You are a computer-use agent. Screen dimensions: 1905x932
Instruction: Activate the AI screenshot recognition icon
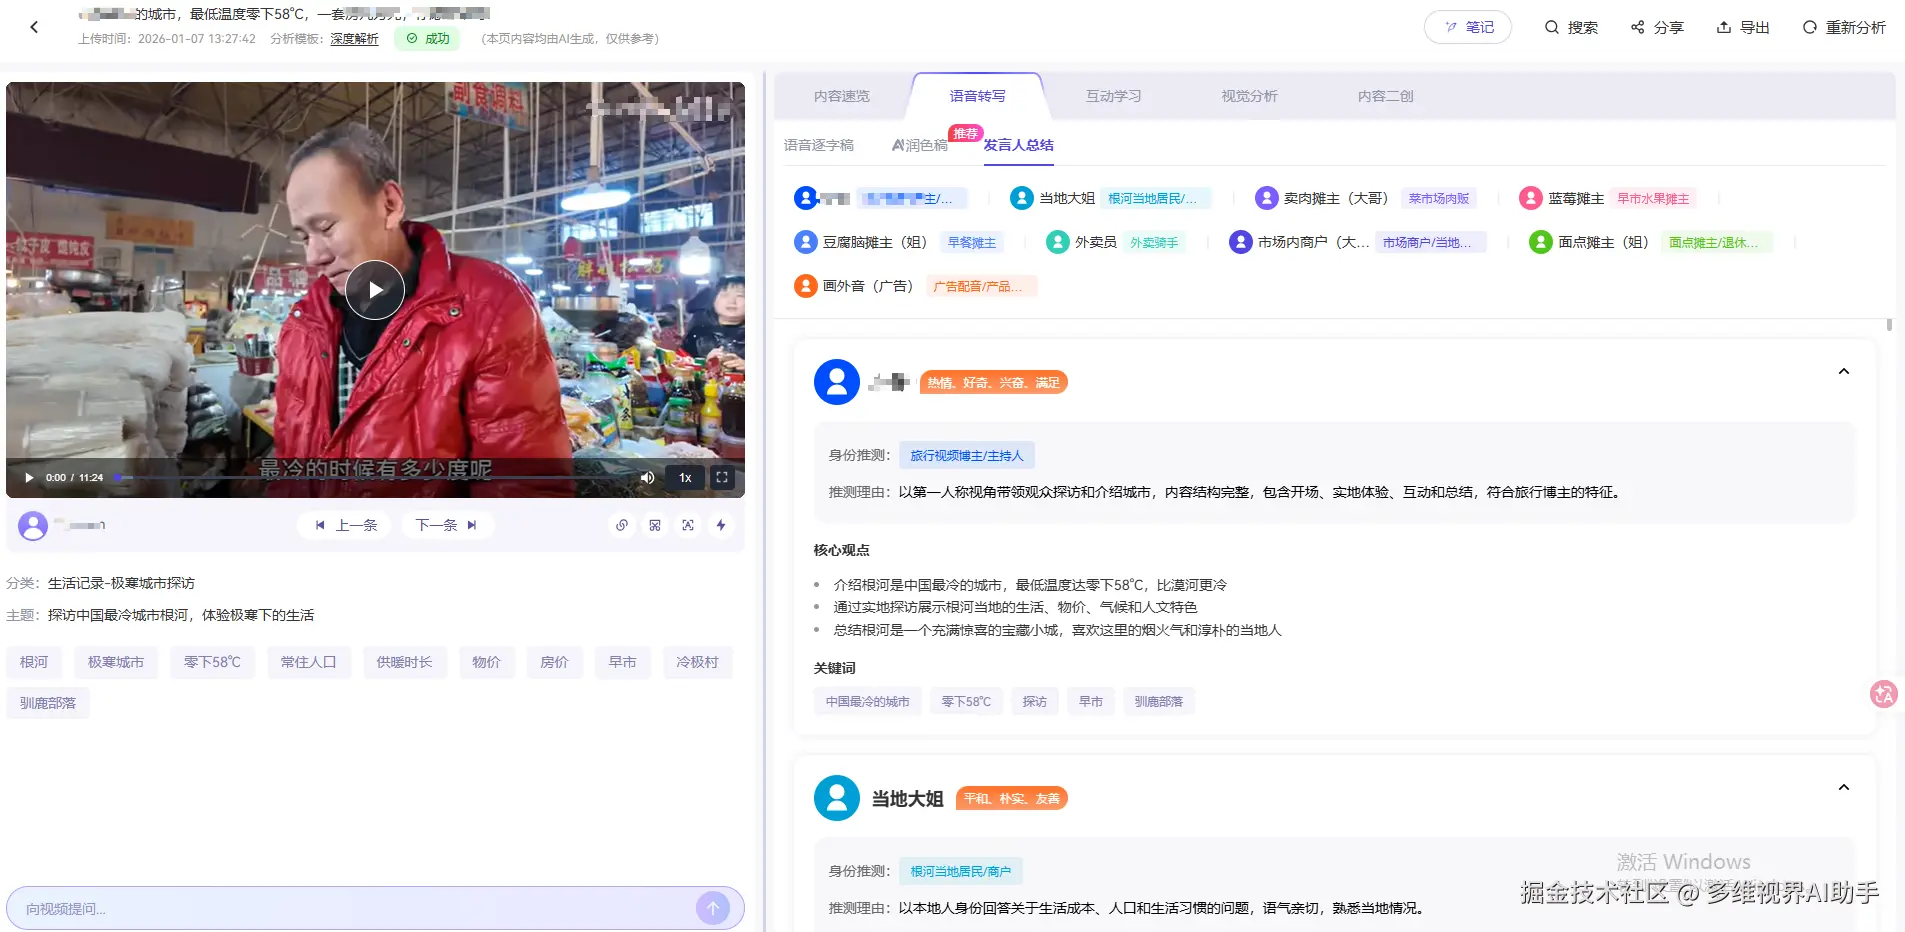click(x=688, y=524)
